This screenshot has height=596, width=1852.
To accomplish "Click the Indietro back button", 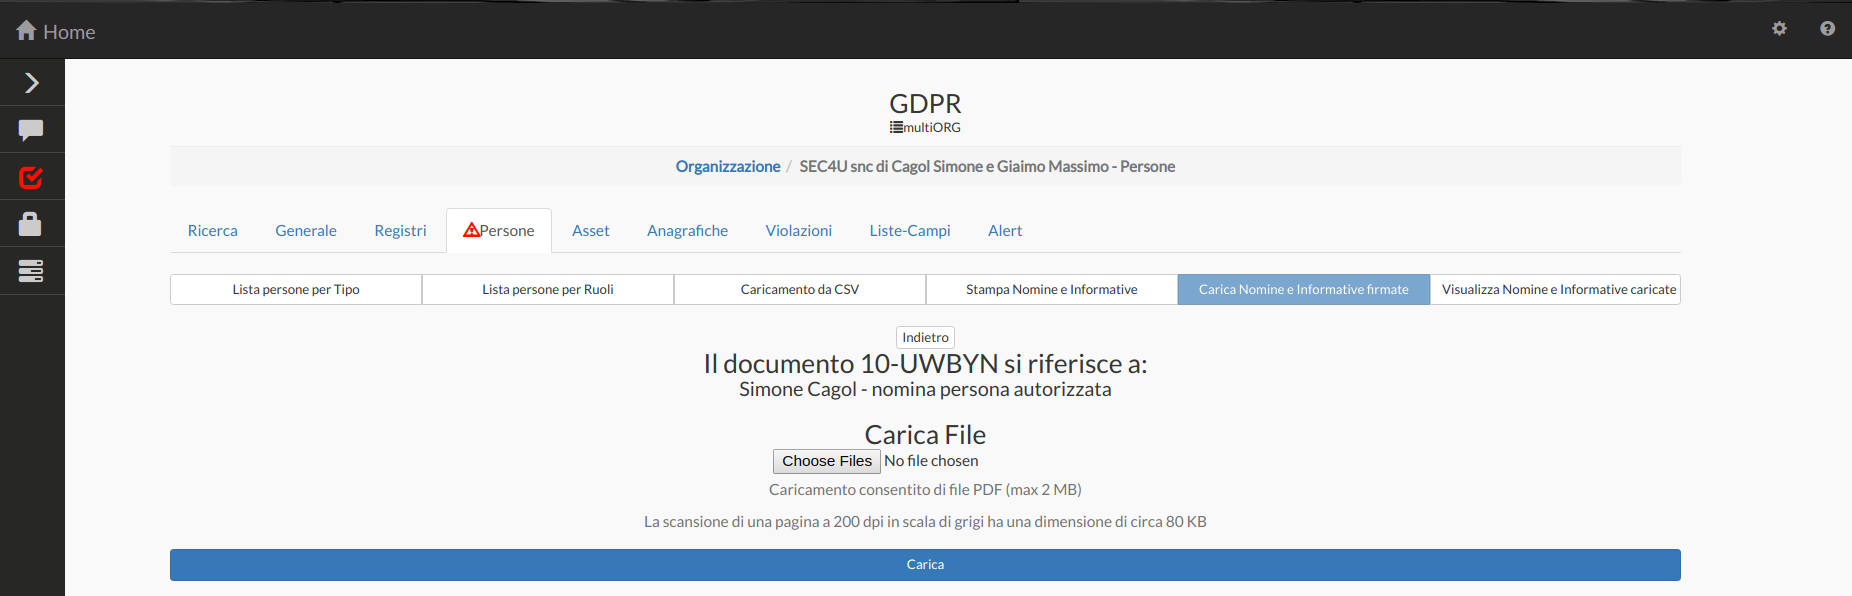I will pyautogui.click(x=925, y=337).
